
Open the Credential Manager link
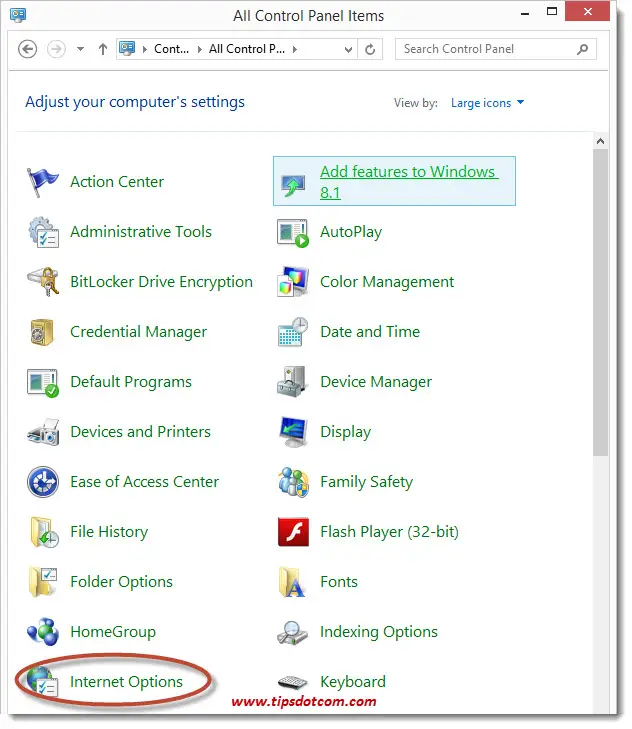[139, 332]
